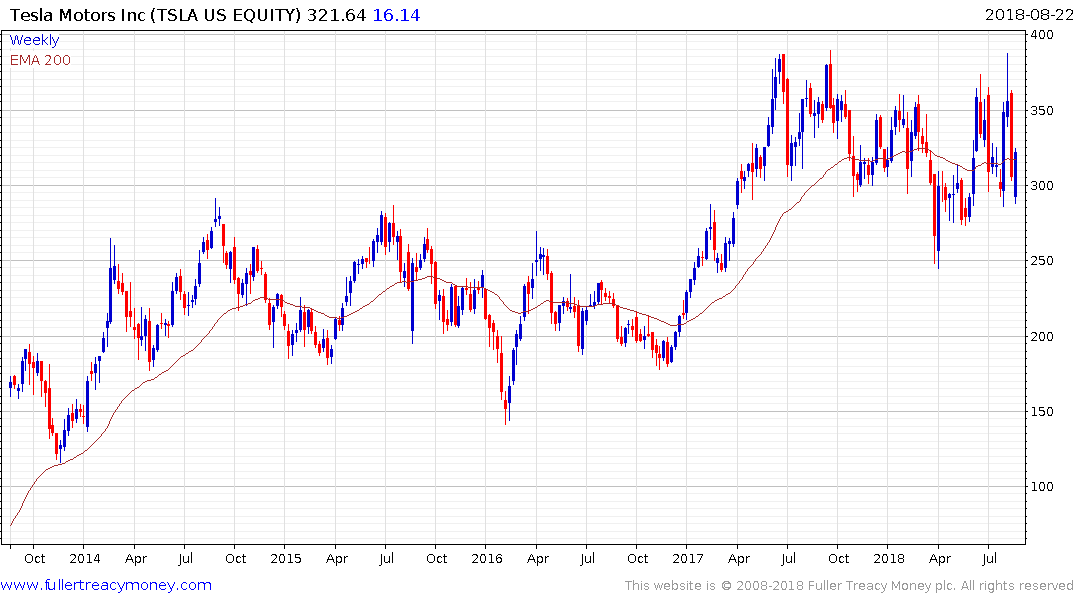Select the 400 price axis label
The image size is (1075, 600).
1042,35
